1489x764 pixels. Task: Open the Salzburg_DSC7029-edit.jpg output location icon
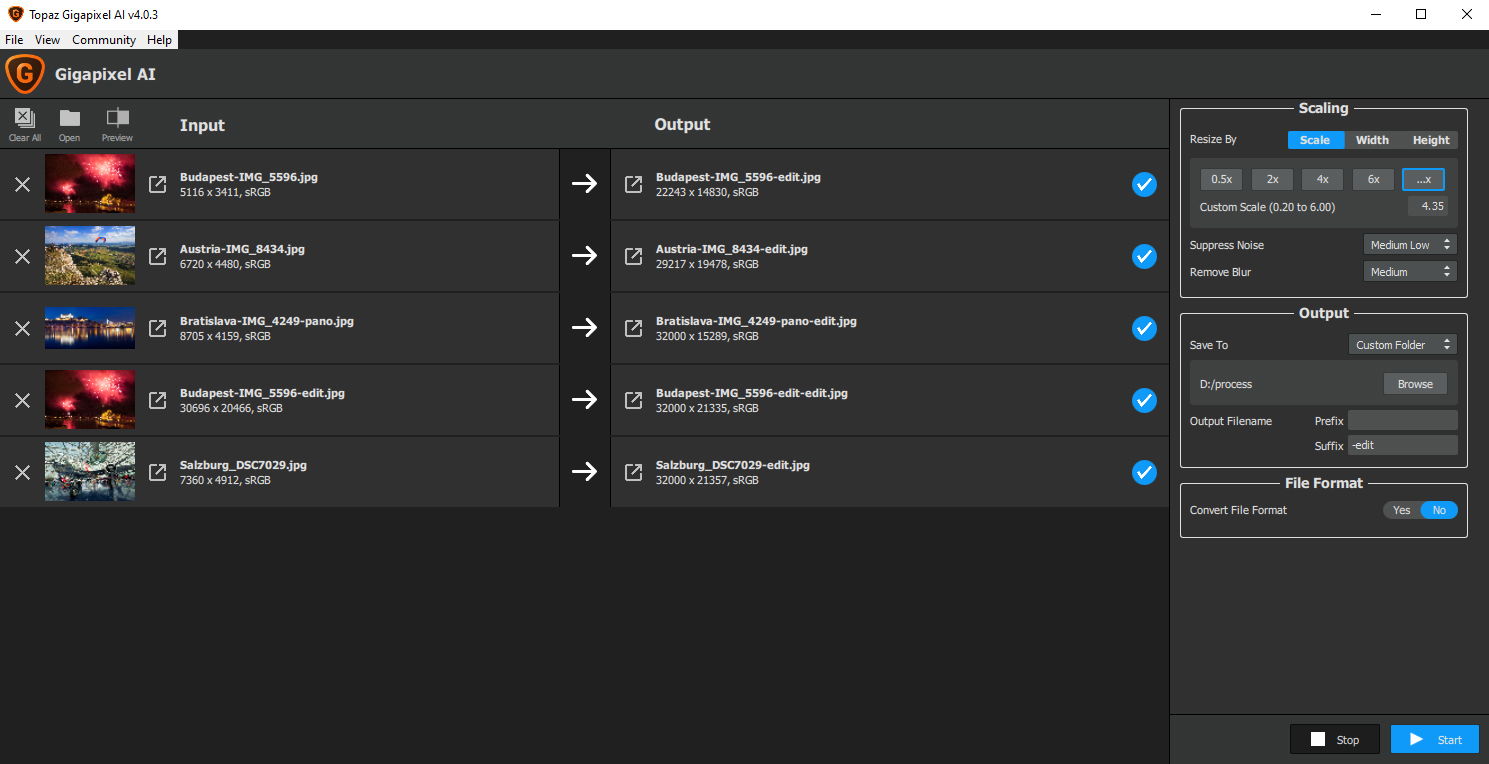click(633, 472)
